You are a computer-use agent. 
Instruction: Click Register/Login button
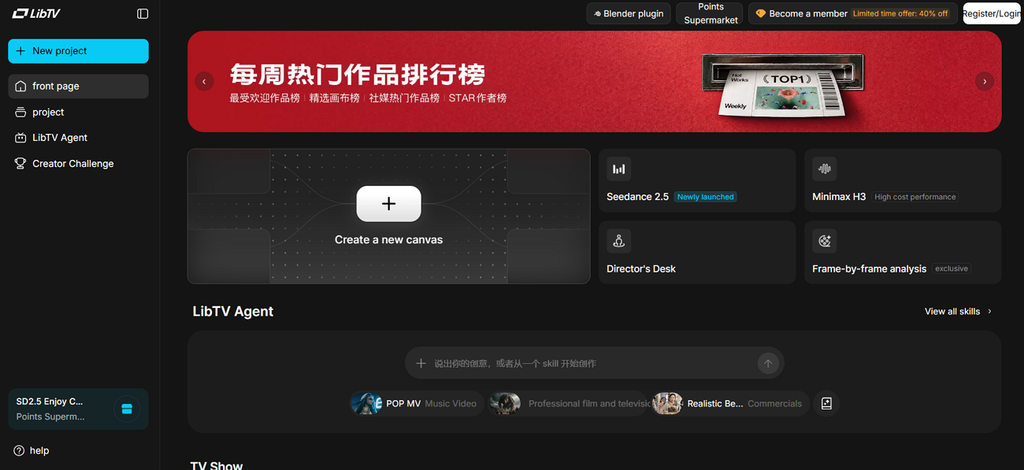coord(991,14)
